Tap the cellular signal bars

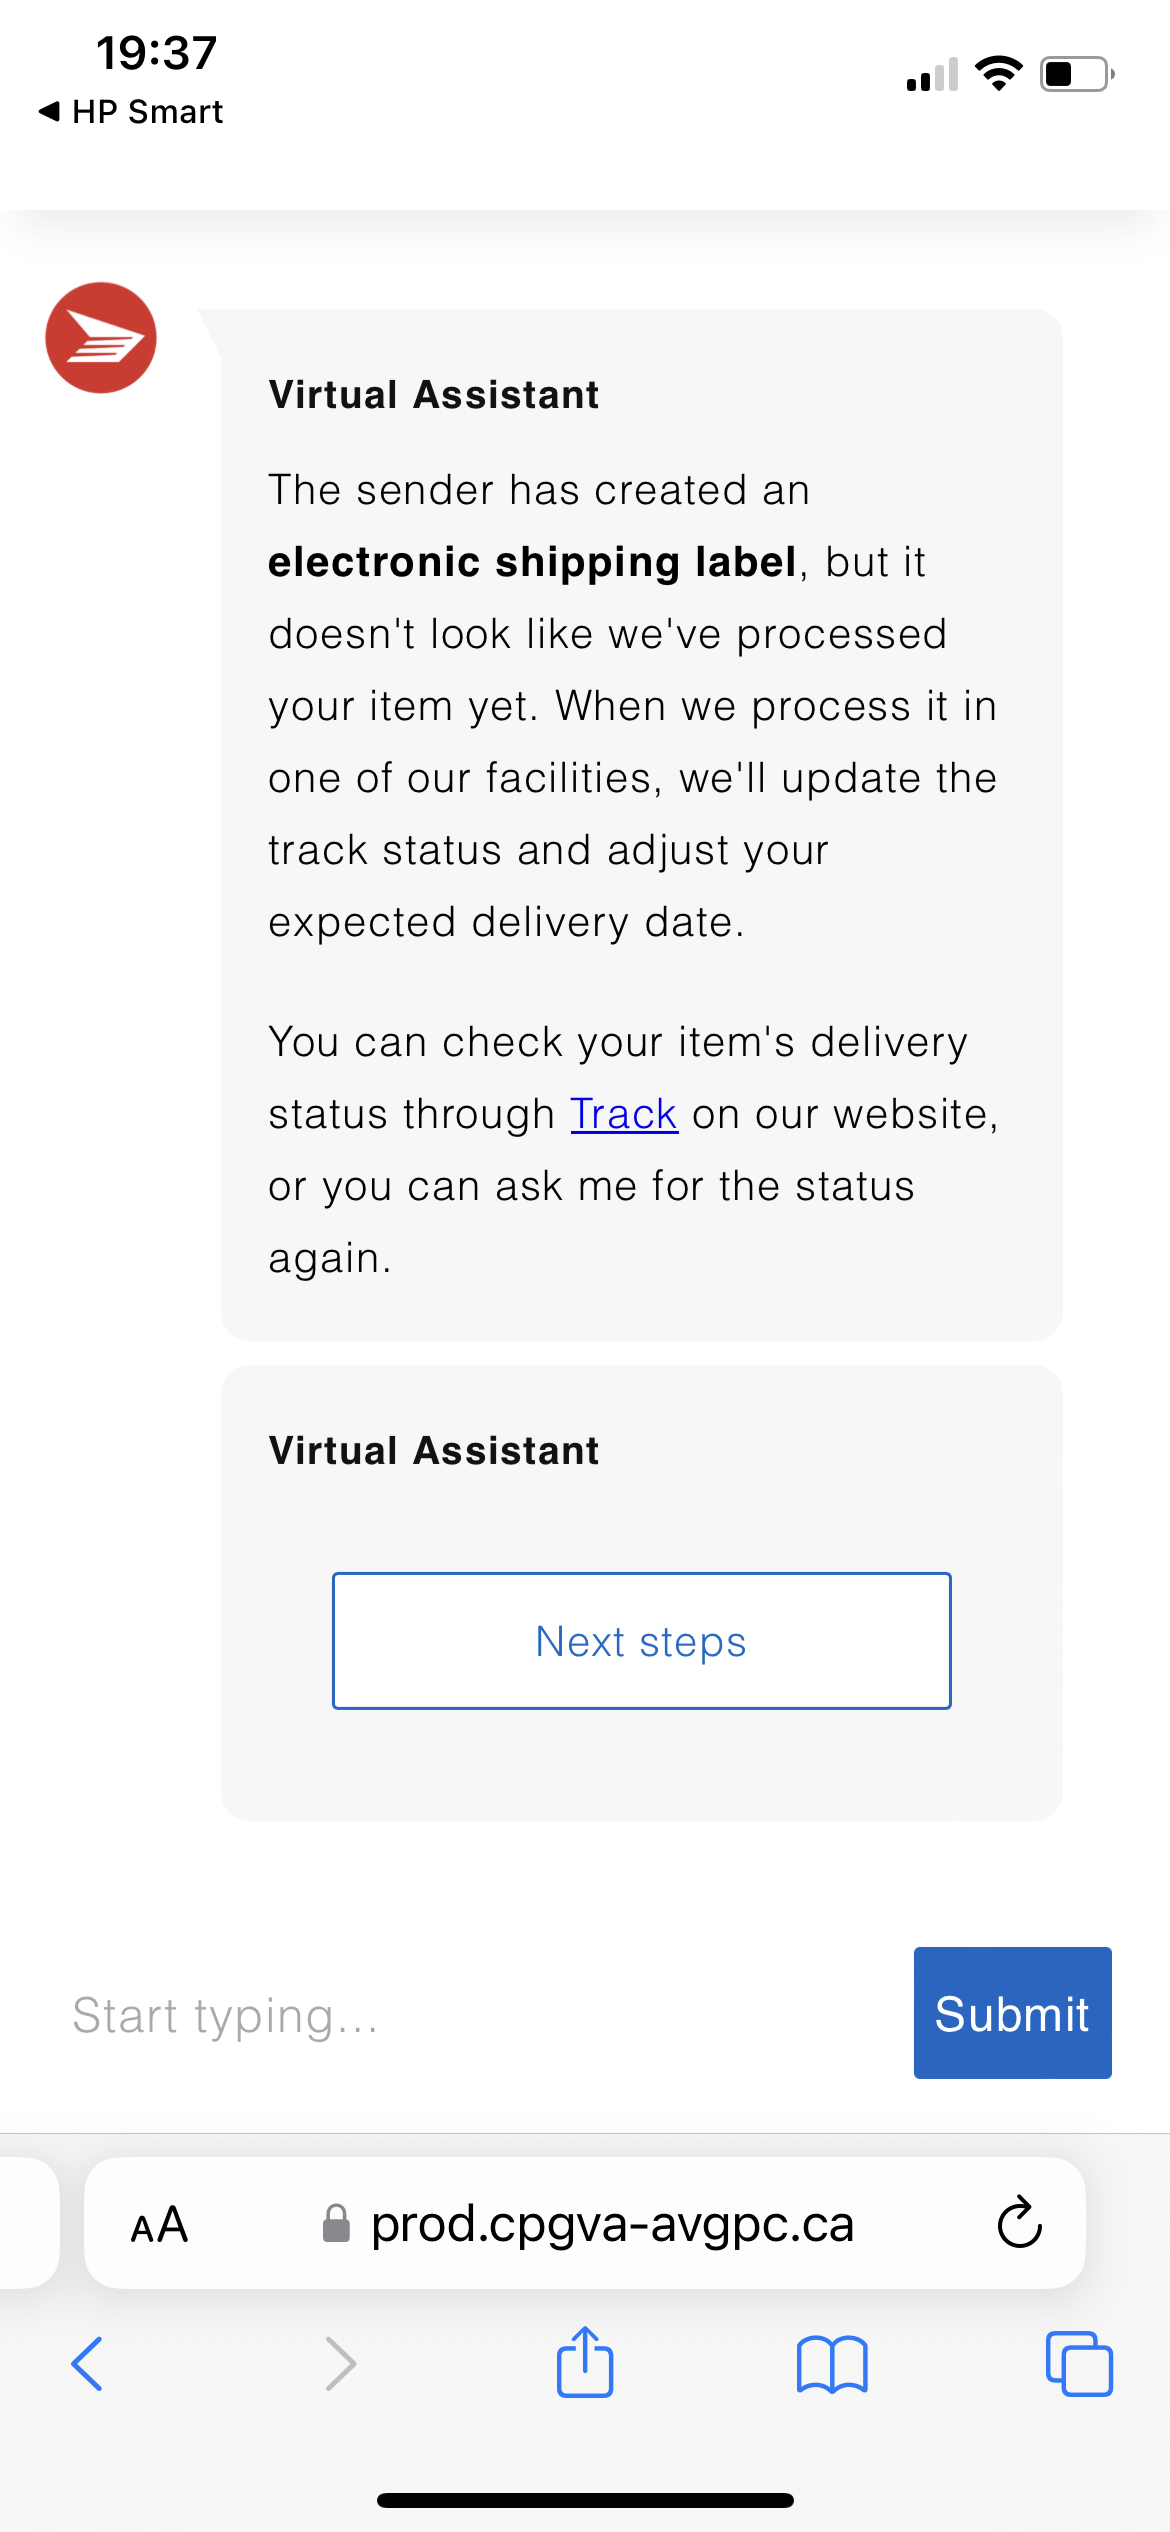click(x=932, y=75)
